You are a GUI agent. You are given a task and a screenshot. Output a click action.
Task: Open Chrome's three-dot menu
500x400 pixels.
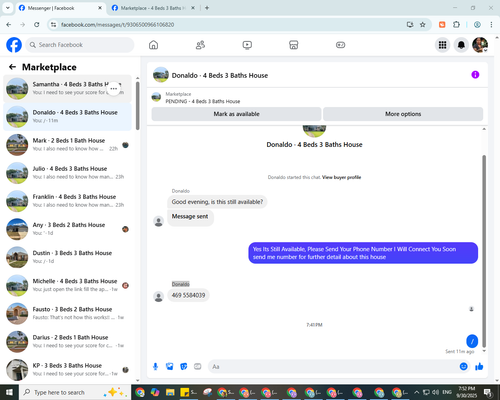pyautogui.click(x=491, y=25)
